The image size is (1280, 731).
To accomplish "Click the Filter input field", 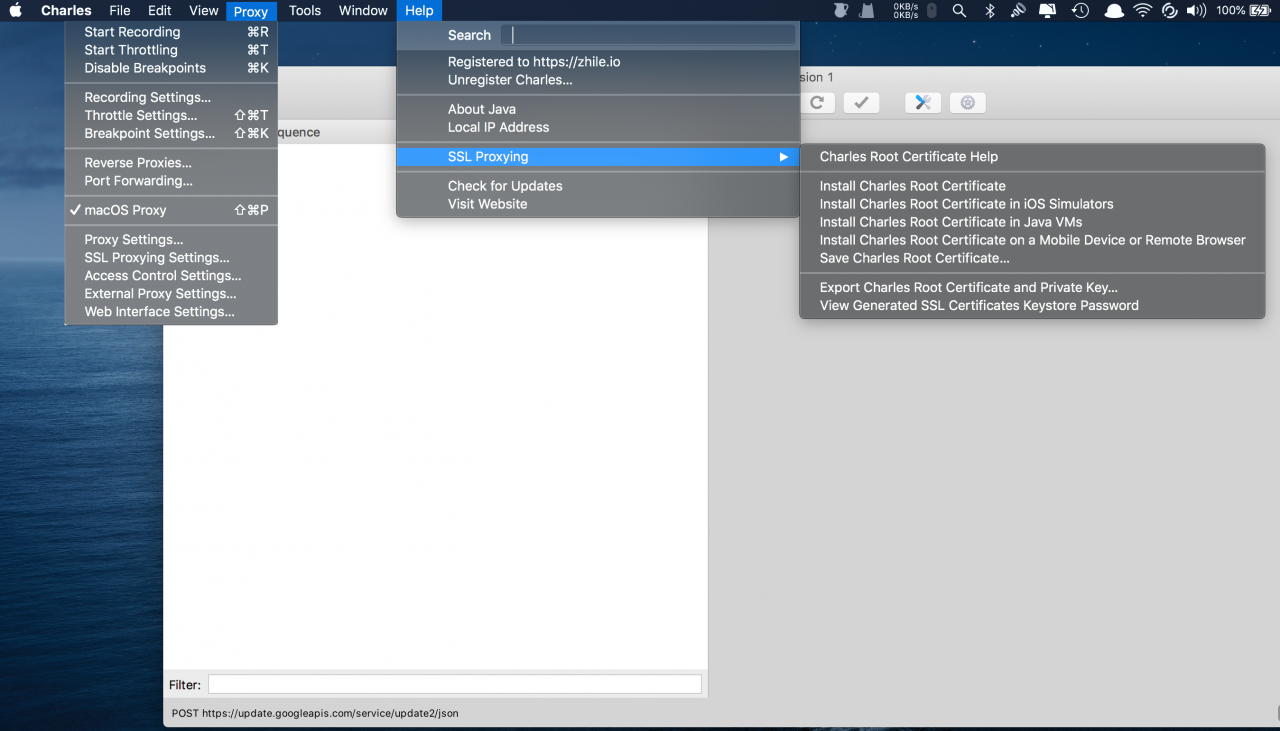I will 455,685.
